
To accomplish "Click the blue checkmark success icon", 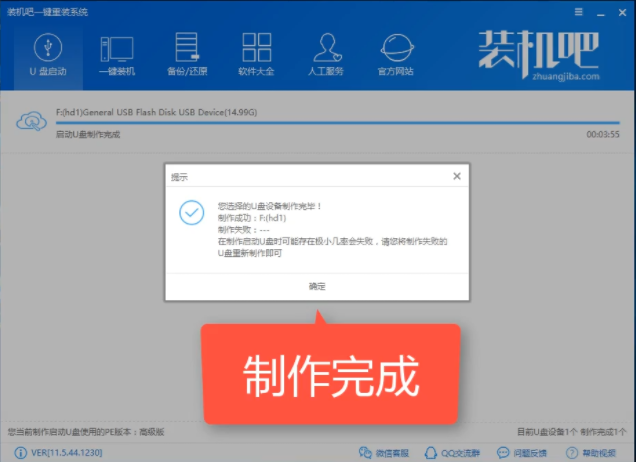I will [190, 212].
